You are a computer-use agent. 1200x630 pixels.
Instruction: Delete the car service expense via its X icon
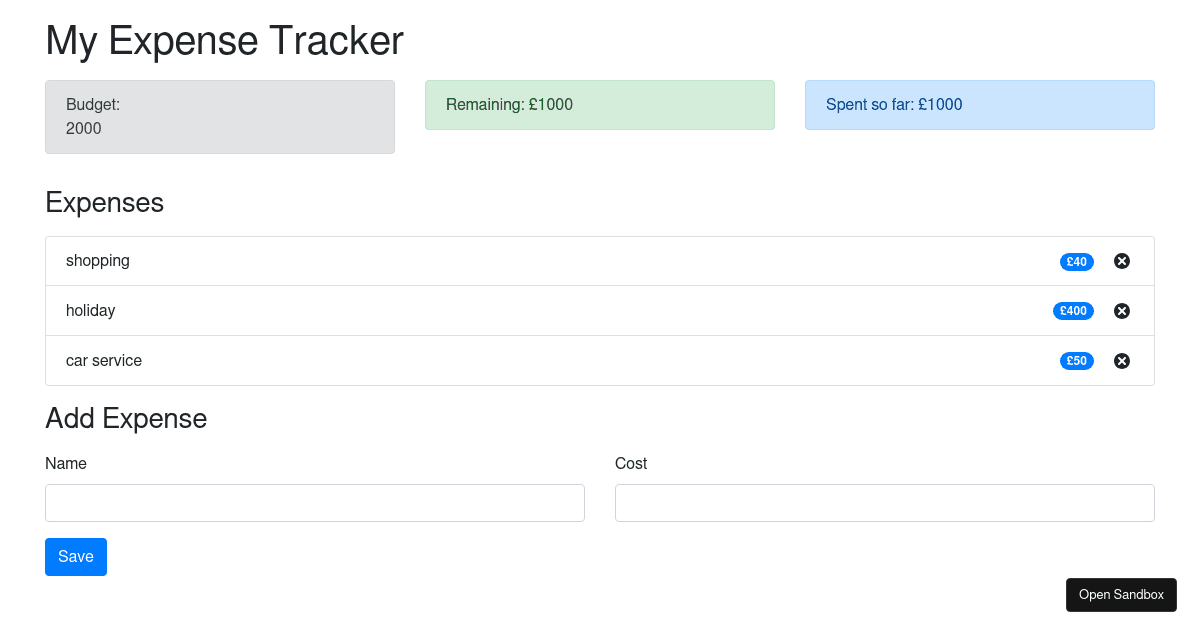pyautogui.click(x=1121, y=360)
